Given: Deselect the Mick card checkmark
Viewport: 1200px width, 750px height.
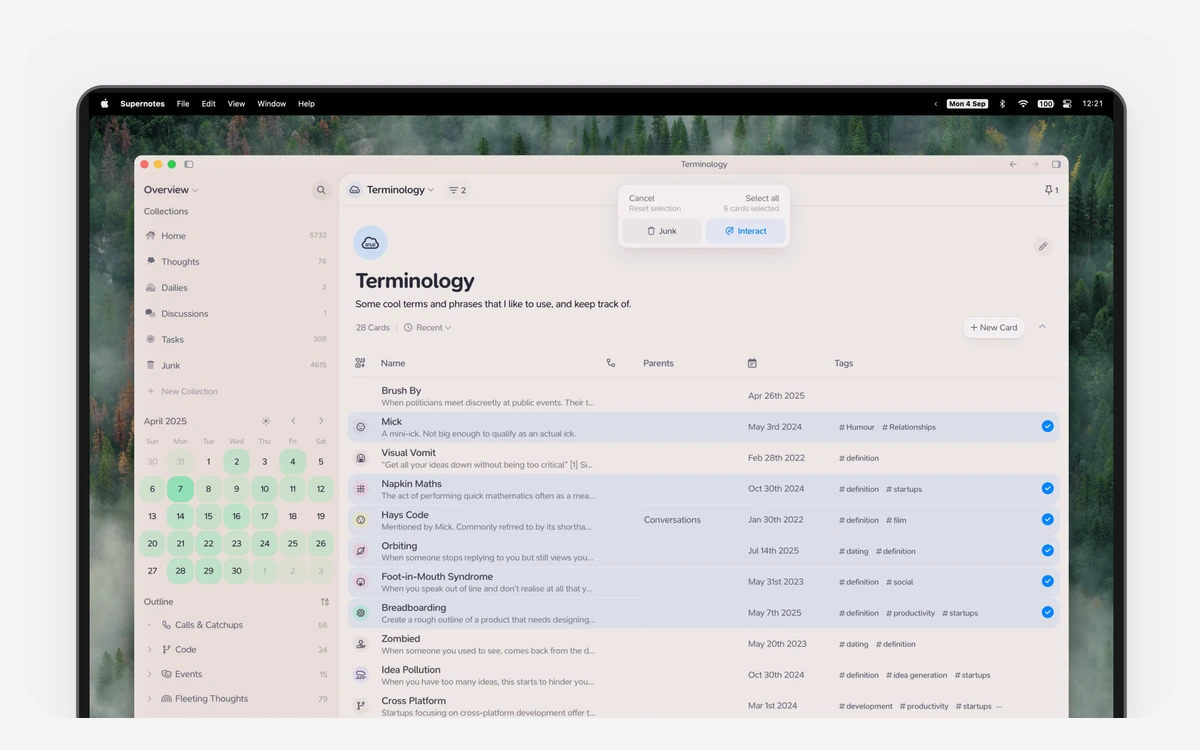Looking at the screenshot, I should (1047, 426).
